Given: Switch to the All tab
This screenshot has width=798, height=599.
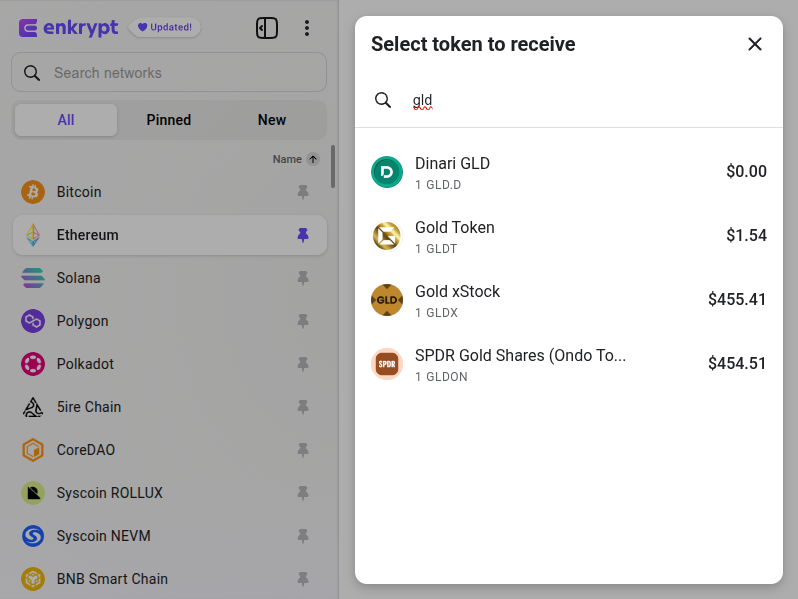Looking at the screenshot, I should (x=66, y=120).
